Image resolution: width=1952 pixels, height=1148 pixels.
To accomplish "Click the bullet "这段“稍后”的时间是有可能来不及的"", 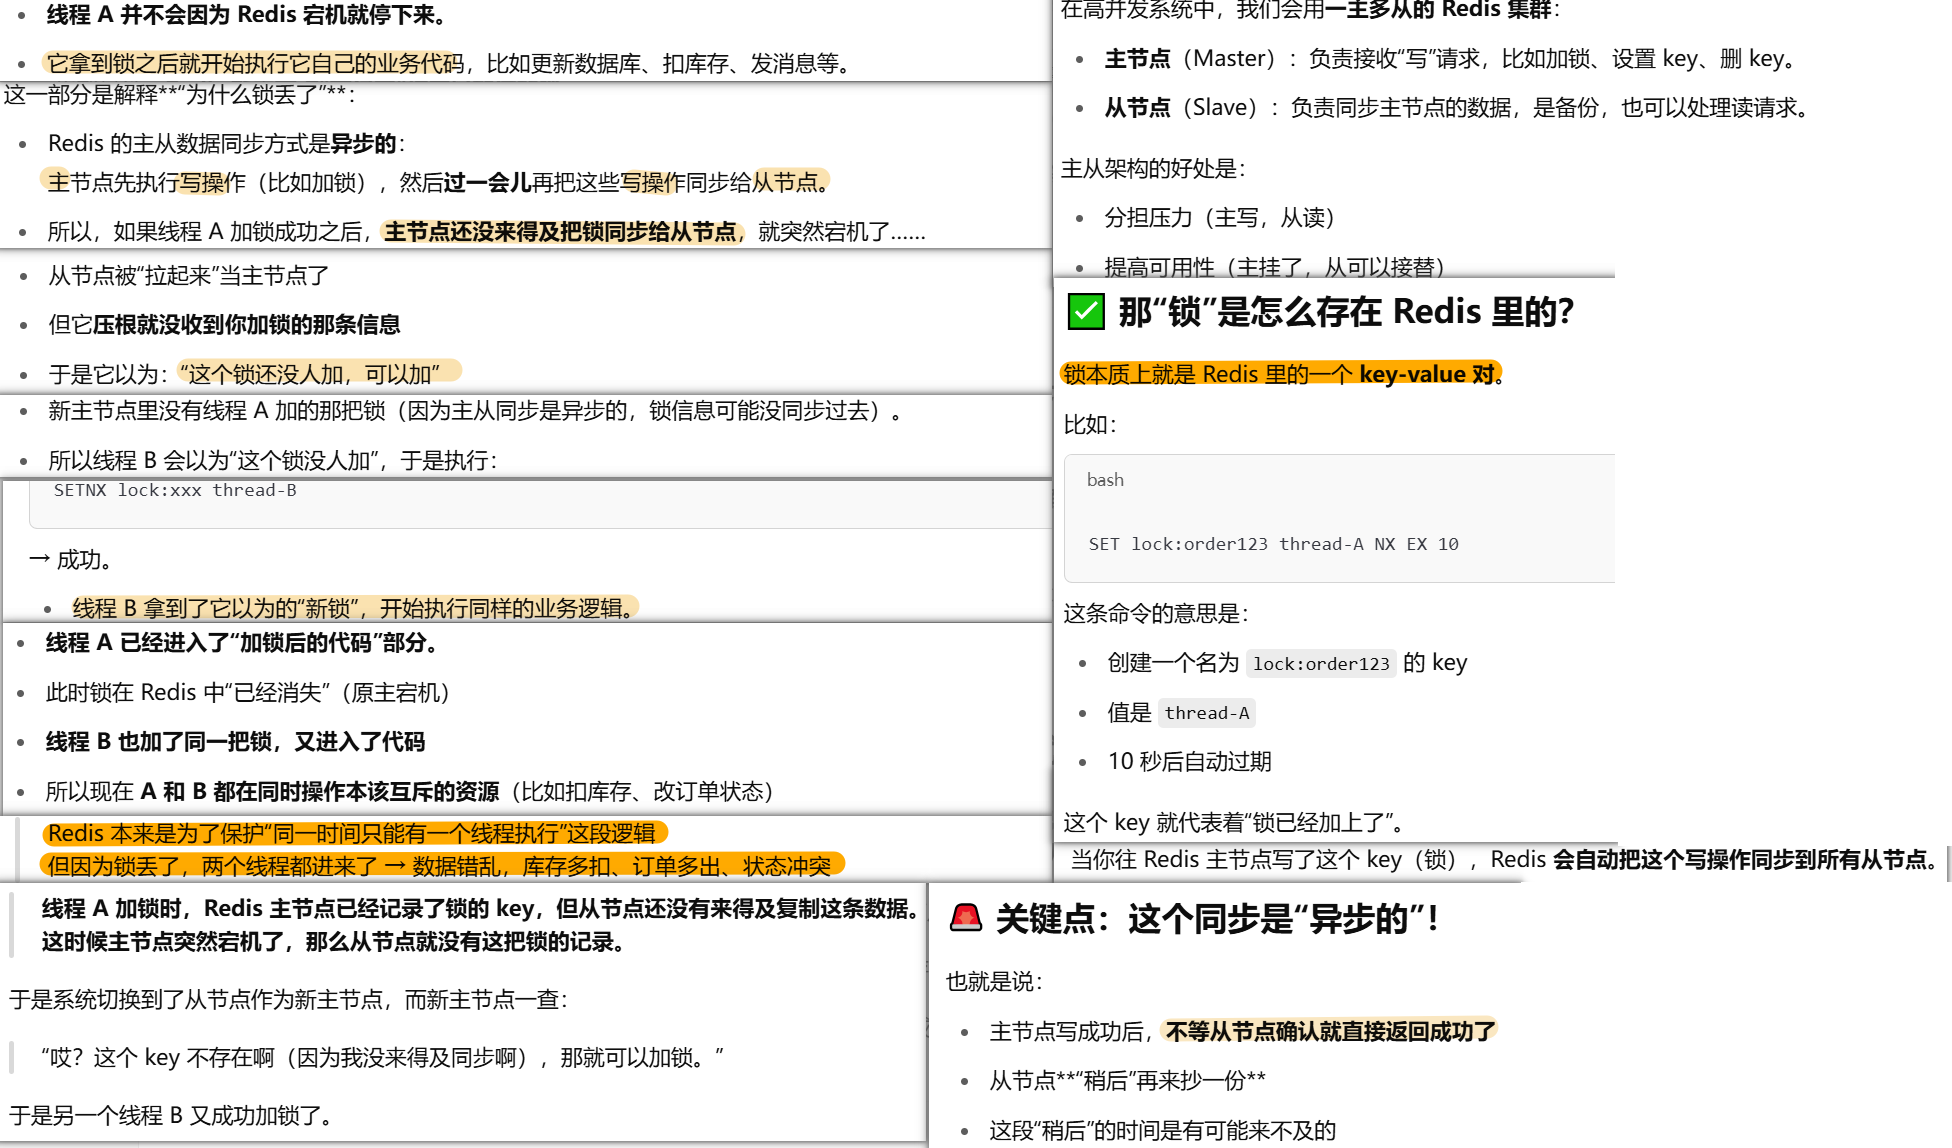I will point(1162,1131).
